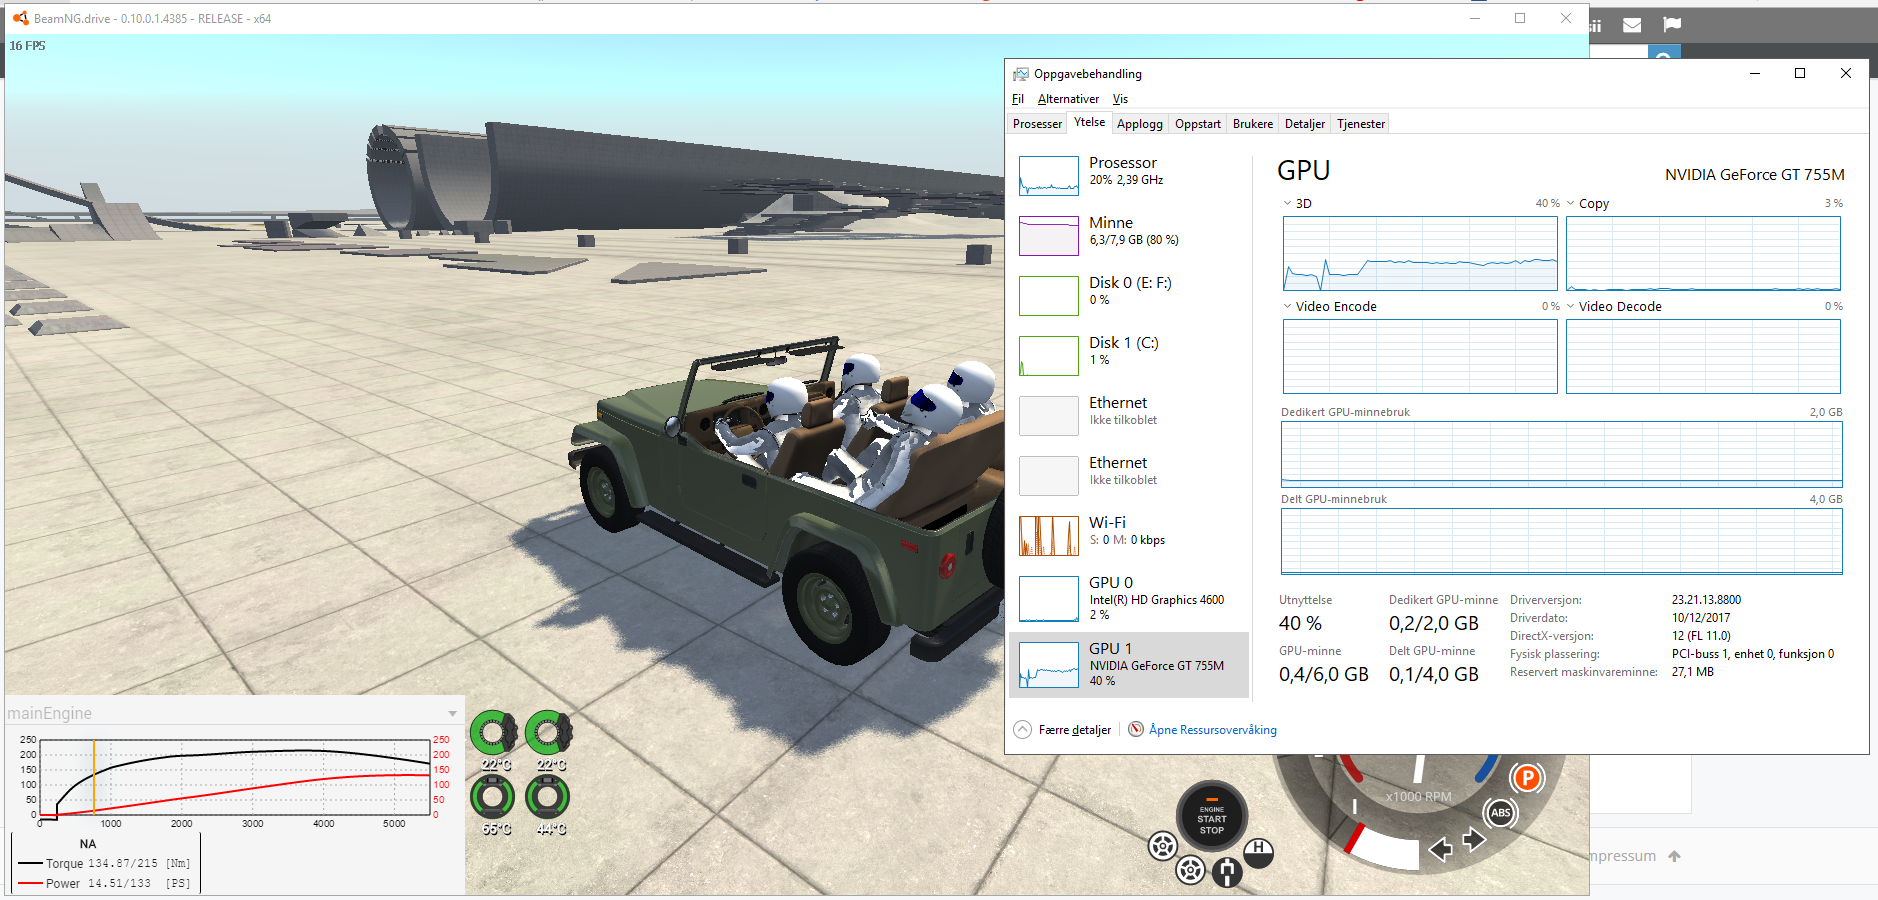Image resolution: width=1878 pixels, height=900 pixels.
Task: Click the orange RPM marker line on the torque graph
Action: point(94,778)
